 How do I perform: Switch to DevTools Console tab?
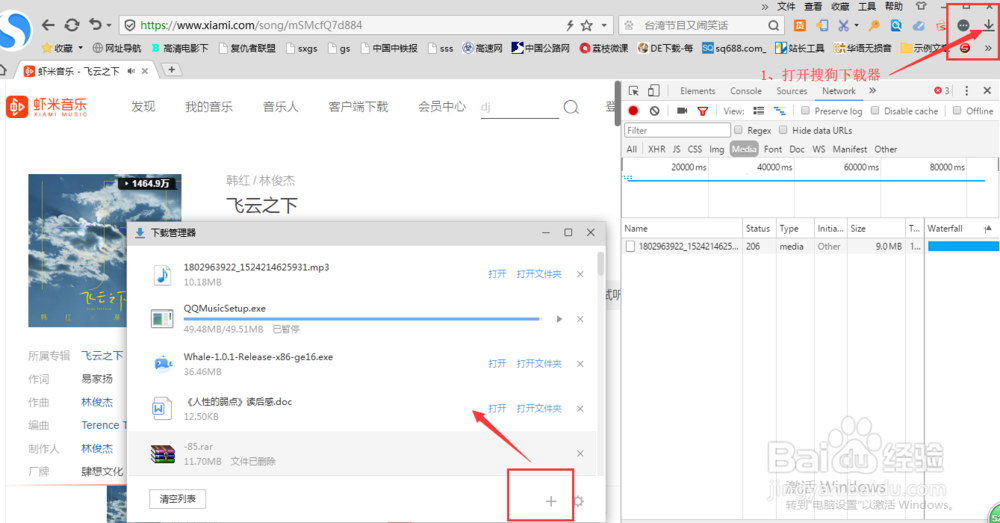(746, 91)
